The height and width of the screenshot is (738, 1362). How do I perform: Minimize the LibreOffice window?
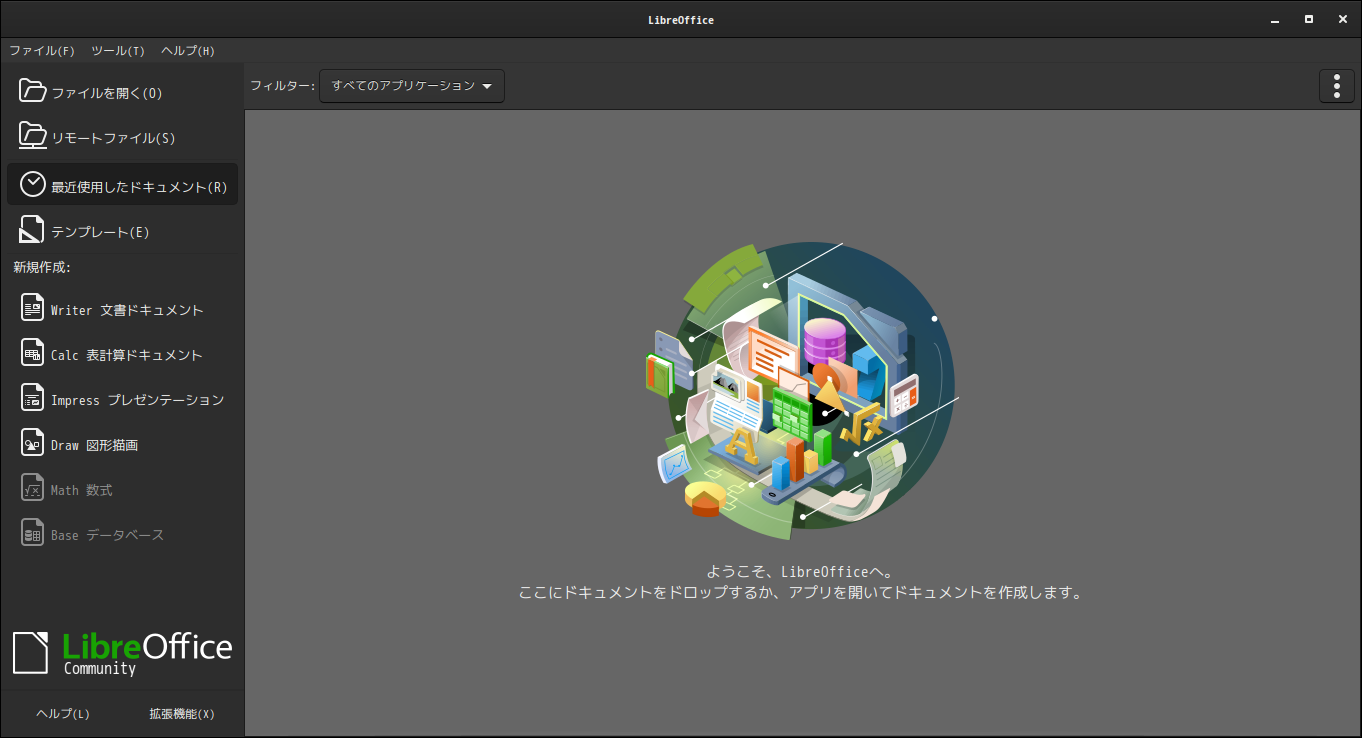point(1274,19)
